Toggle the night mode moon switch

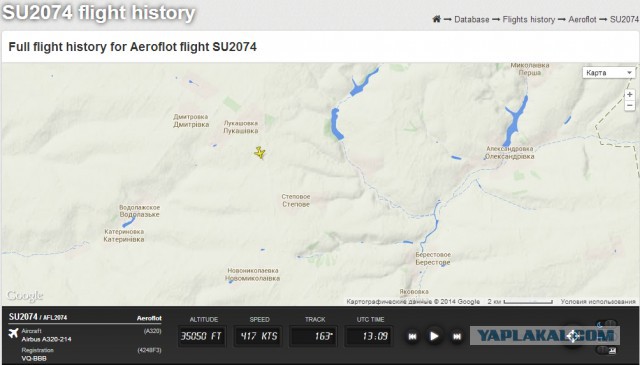point(606,324)
